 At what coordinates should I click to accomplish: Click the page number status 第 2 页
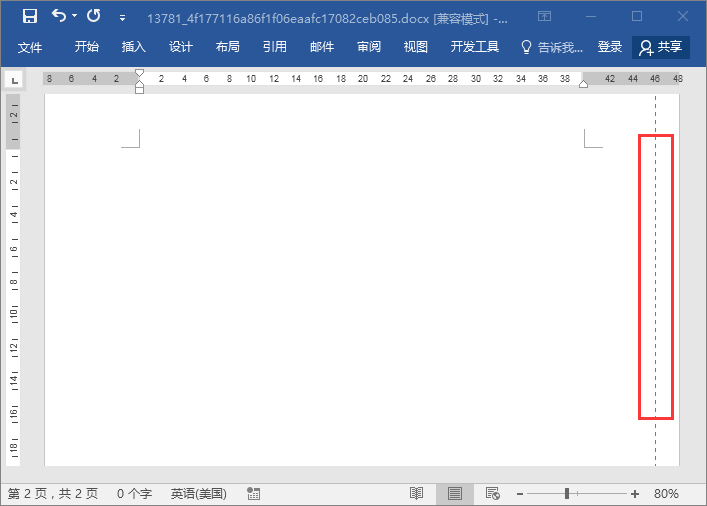(x=53, y=494)
